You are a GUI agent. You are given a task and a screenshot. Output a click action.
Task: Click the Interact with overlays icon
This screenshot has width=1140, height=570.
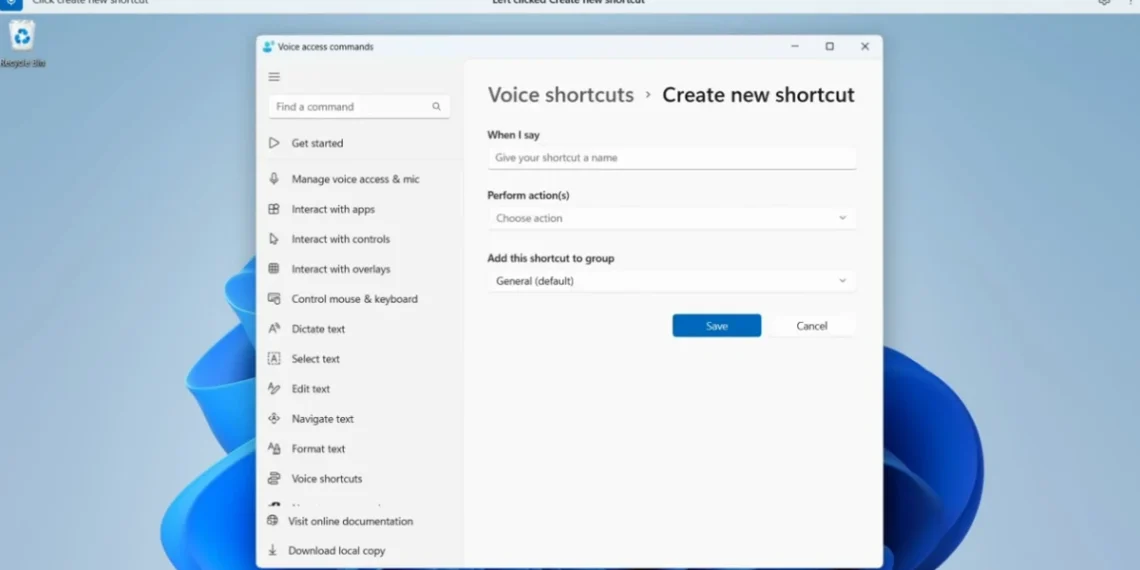274,268
